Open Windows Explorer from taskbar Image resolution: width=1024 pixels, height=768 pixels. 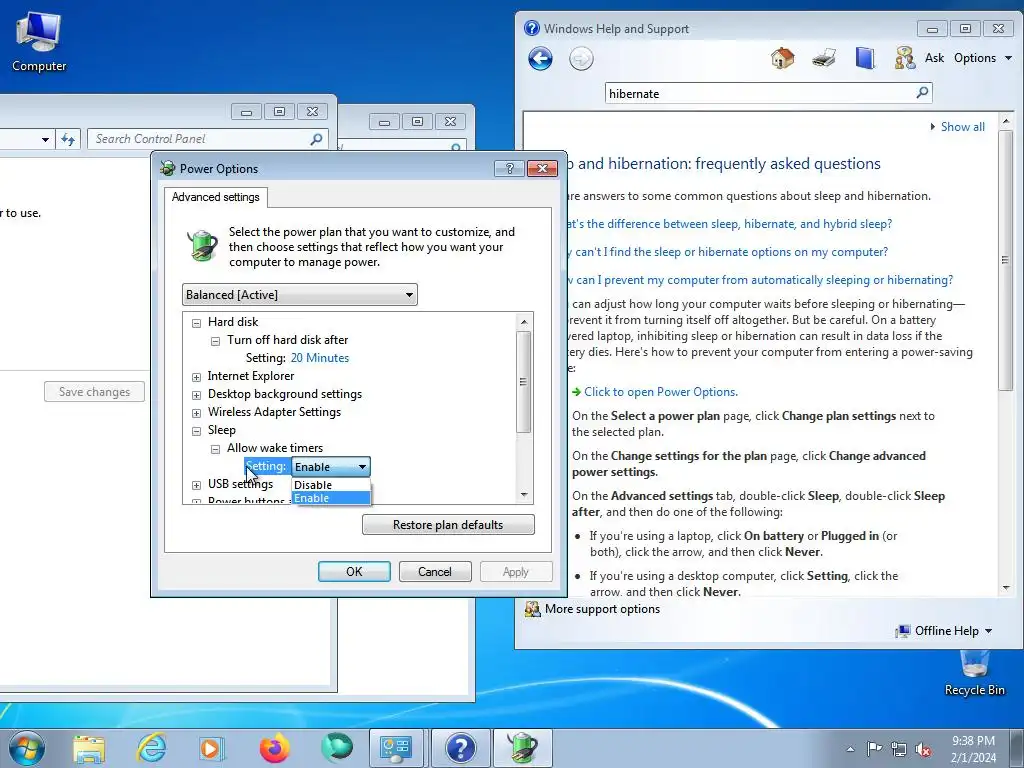(89, 748)
